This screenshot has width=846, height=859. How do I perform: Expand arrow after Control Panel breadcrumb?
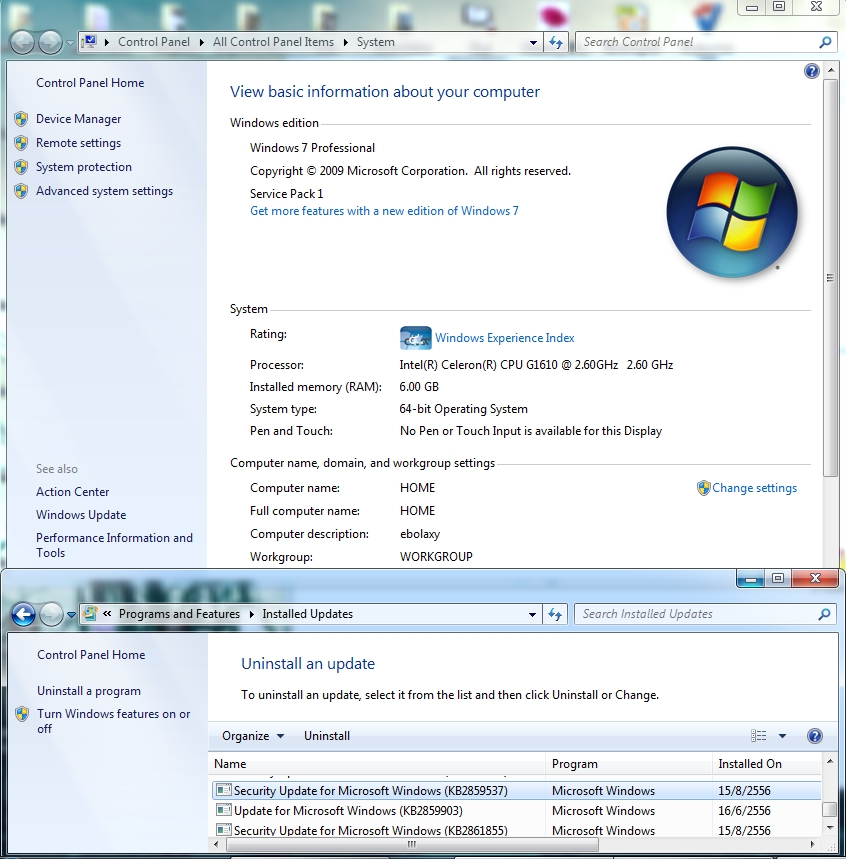(201, 42)
